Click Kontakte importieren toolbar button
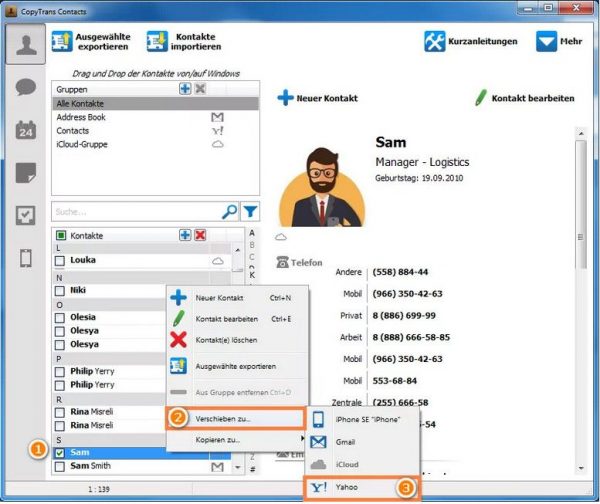This screenshot has width=600, height=504. click(184, 41)
